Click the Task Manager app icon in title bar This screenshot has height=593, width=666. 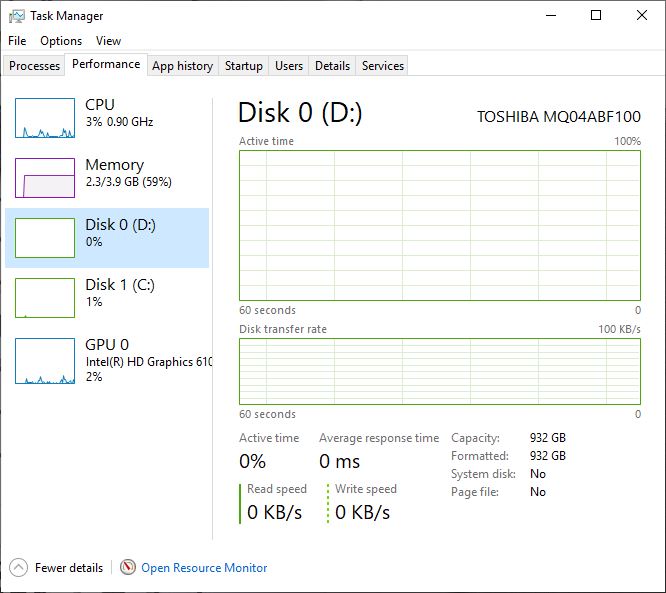tap(16, 16)
